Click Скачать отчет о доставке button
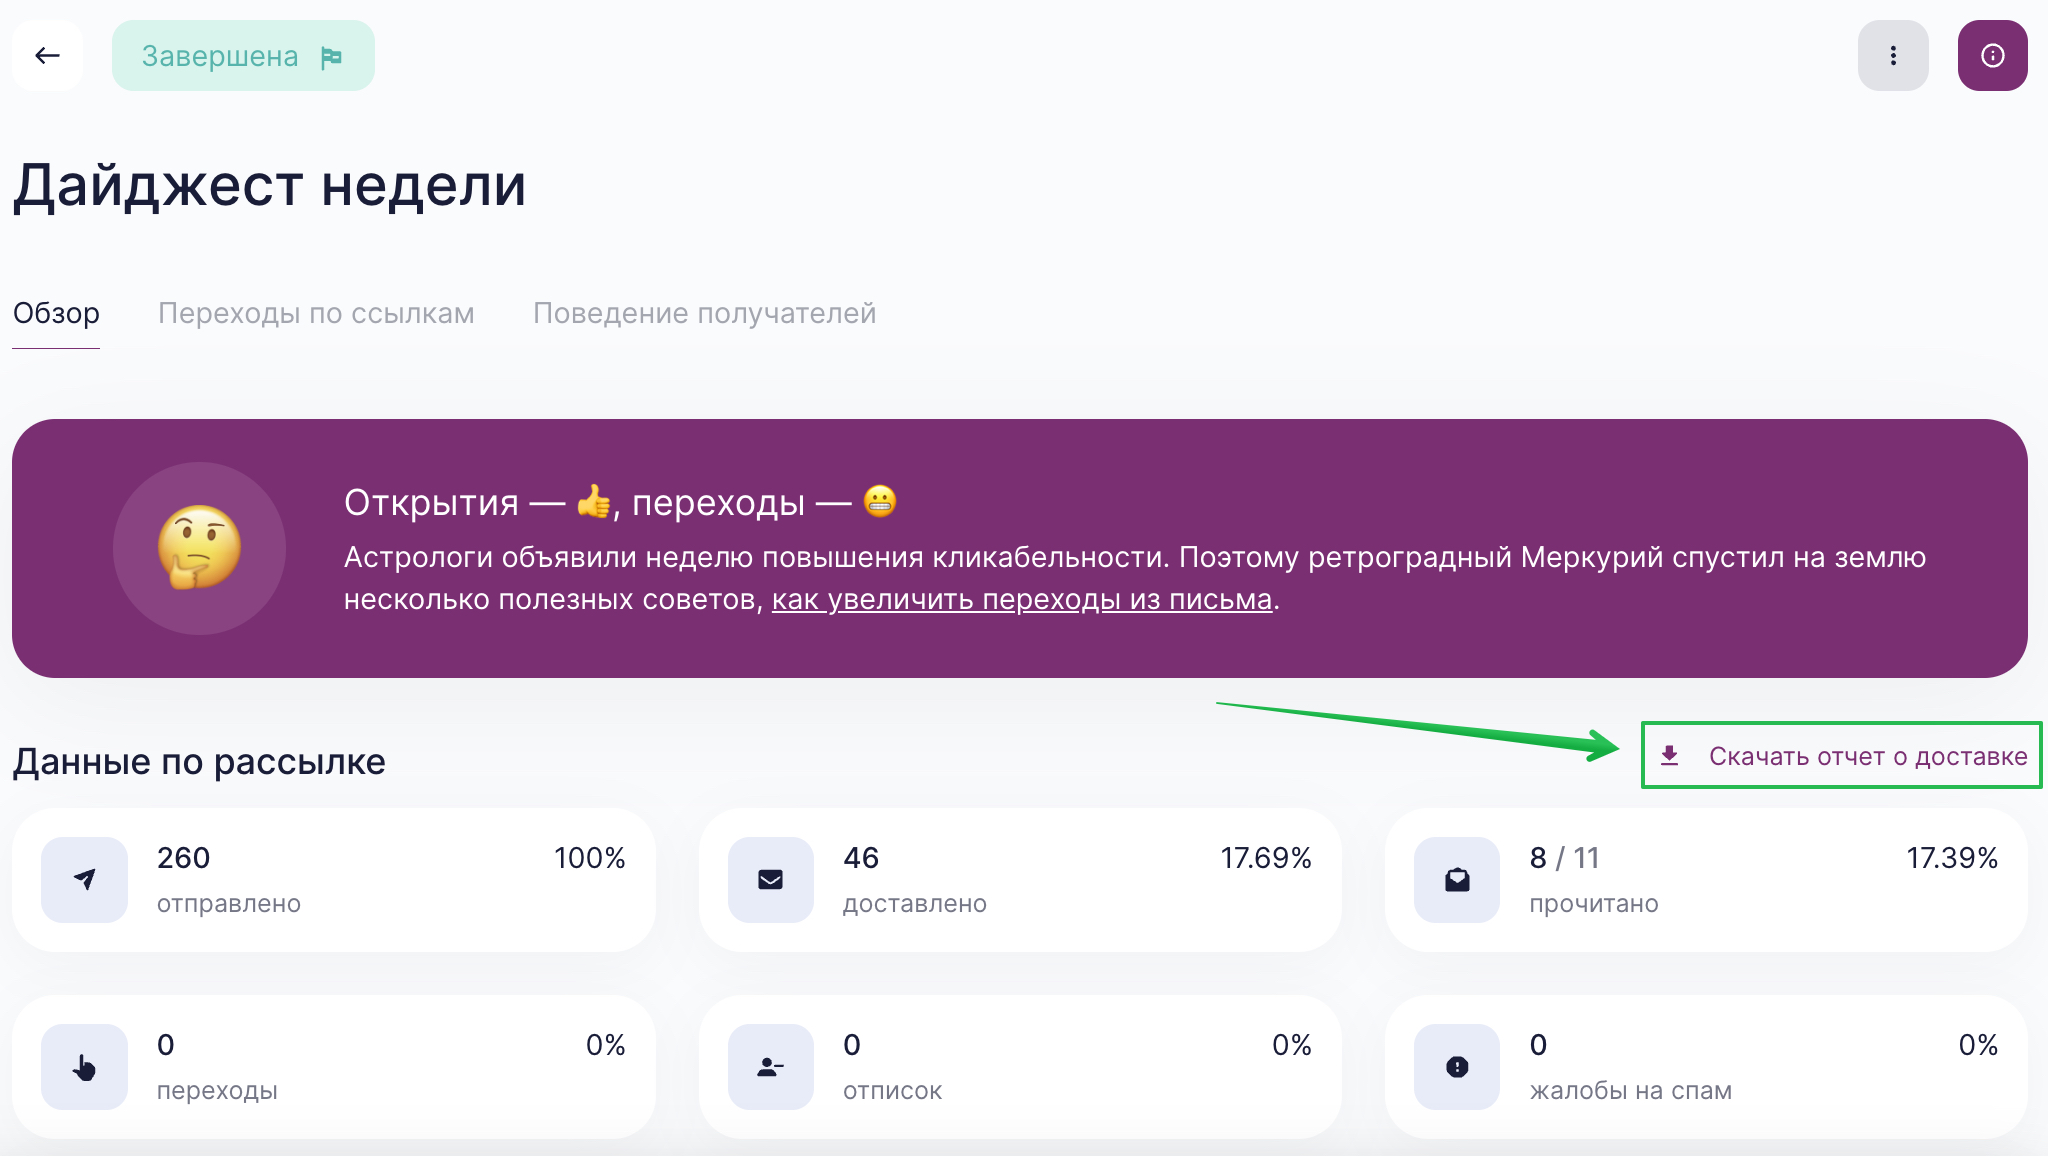Image resolution: width=2048 pixels, height=1156 pixels. point(1843,754)
